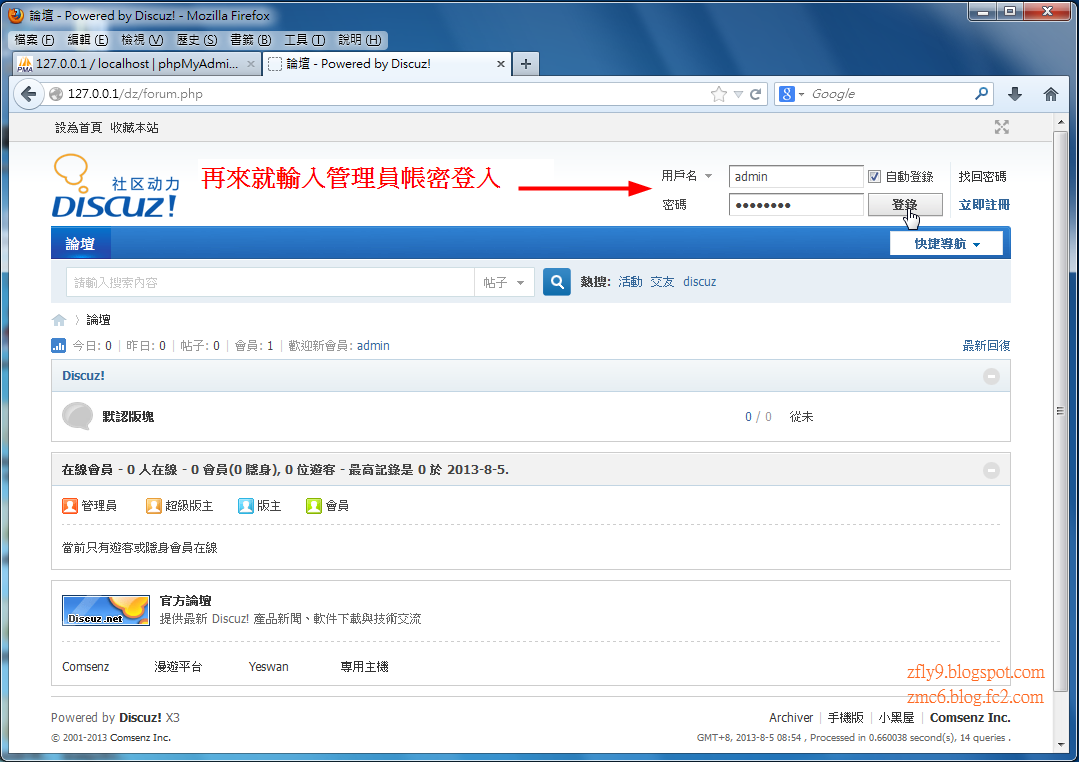Close the phpMyAdmin tab
The height and width of the screenshot is (762, 1079).
(x=251, y=64)
